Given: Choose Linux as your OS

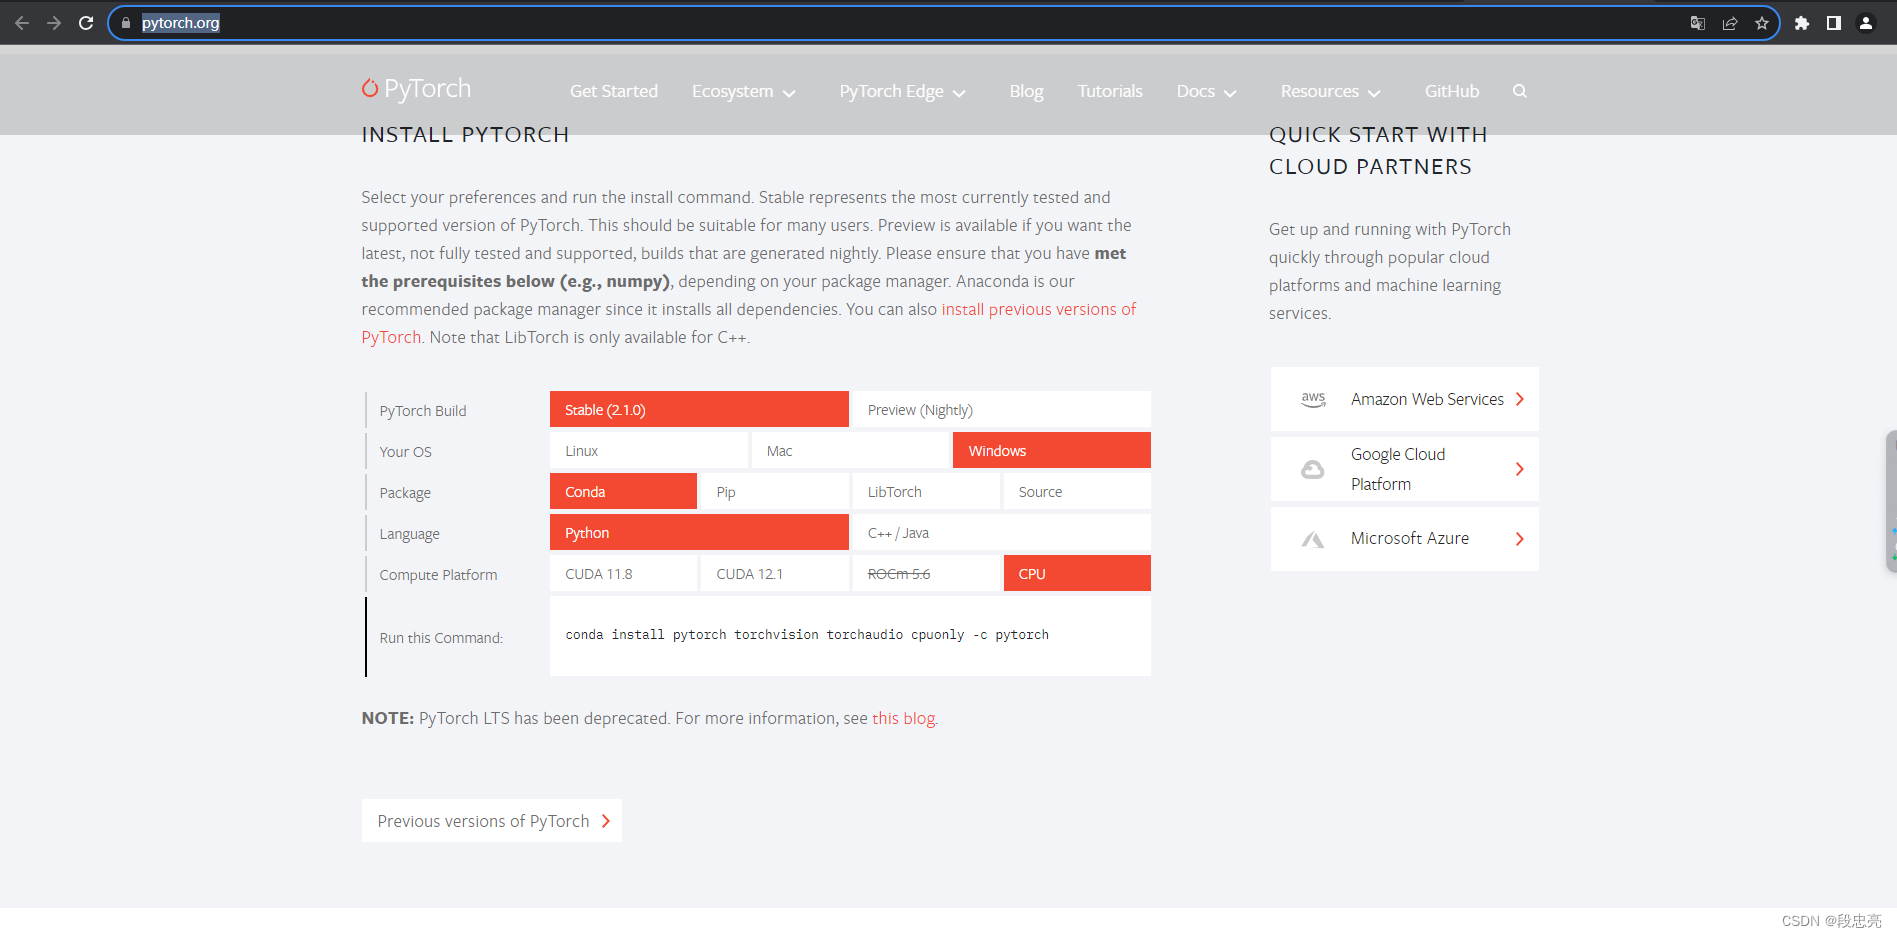Looking at the screenshot, I should [649, 451].
